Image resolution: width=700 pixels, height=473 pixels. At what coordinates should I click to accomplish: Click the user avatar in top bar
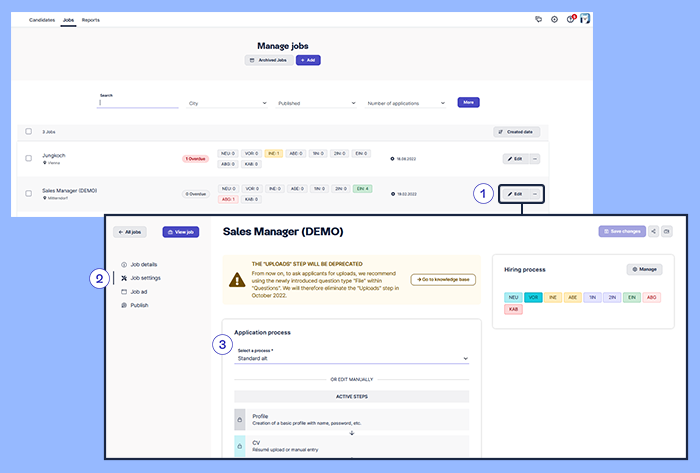(585, 19)
